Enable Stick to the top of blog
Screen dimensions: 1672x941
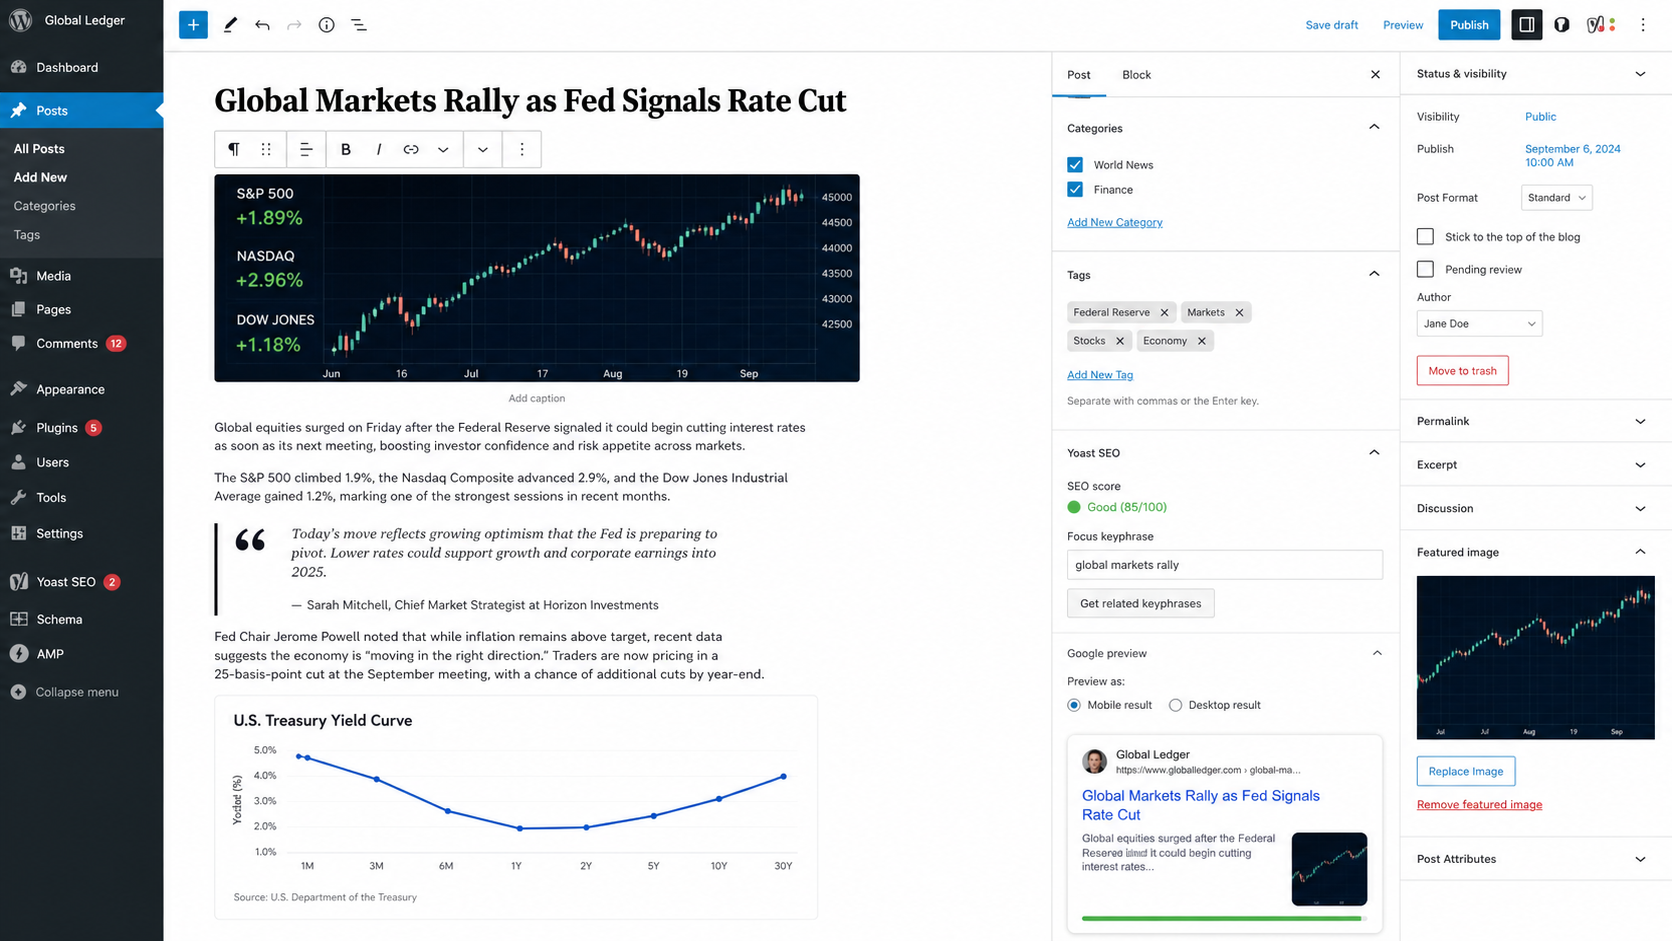1425,237
